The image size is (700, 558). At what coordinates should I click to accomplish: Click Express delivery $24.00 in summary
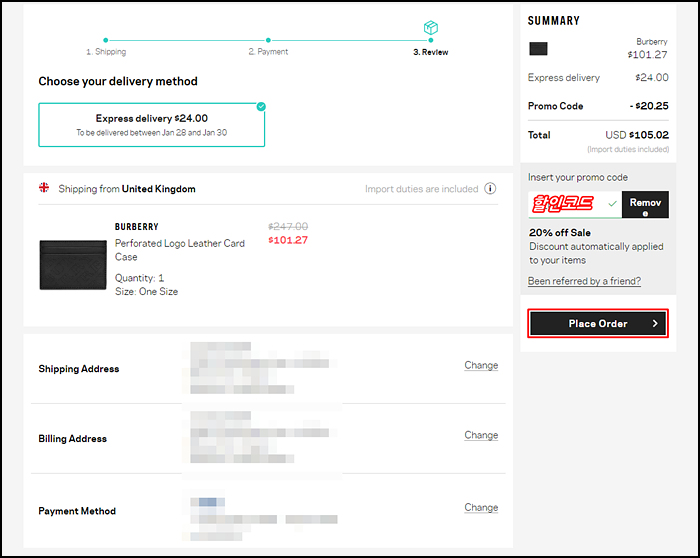pyautogui.click(x=598, y=78)
